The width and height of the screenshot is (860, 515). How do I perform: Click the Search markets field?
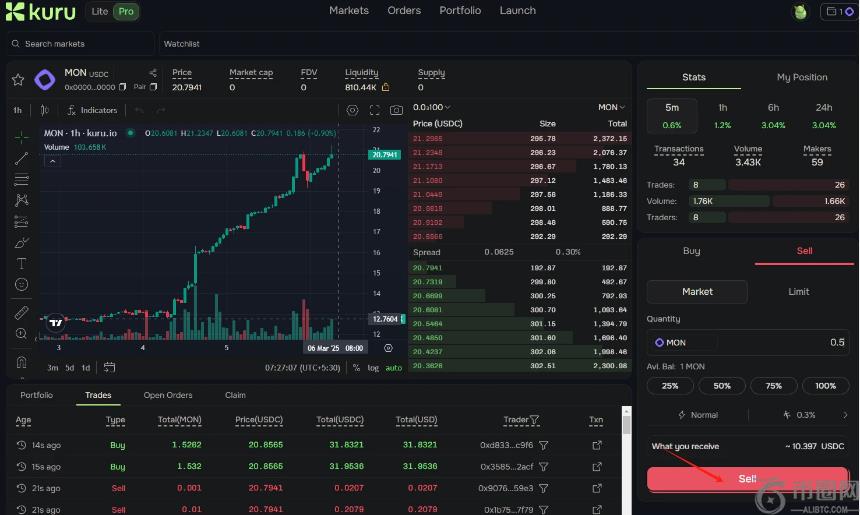(x=80, y=44)
